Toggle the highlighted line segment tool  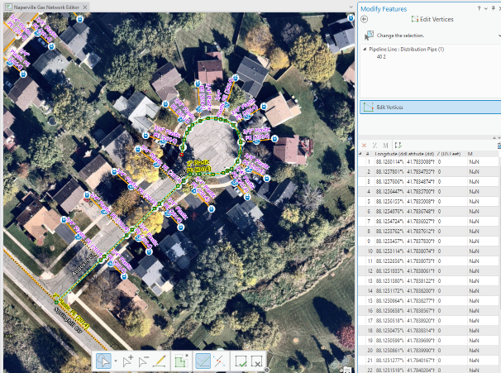pyautogui.click(x=203, y=361)
